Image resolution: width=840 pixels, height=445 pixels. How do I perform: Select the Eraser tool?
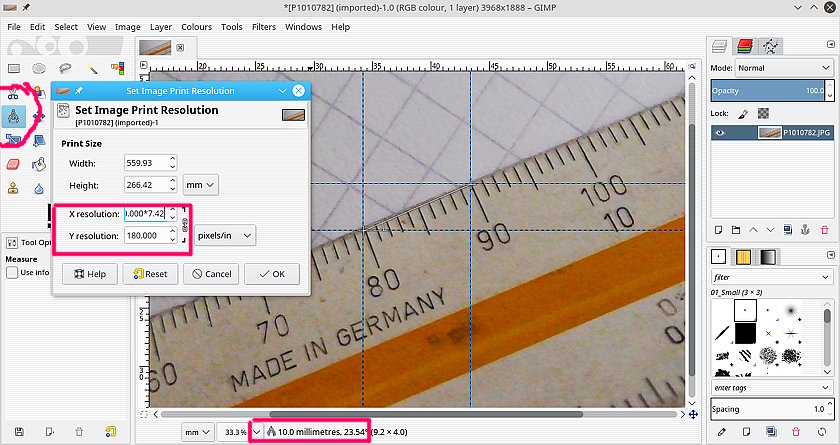tap(13, 164)
